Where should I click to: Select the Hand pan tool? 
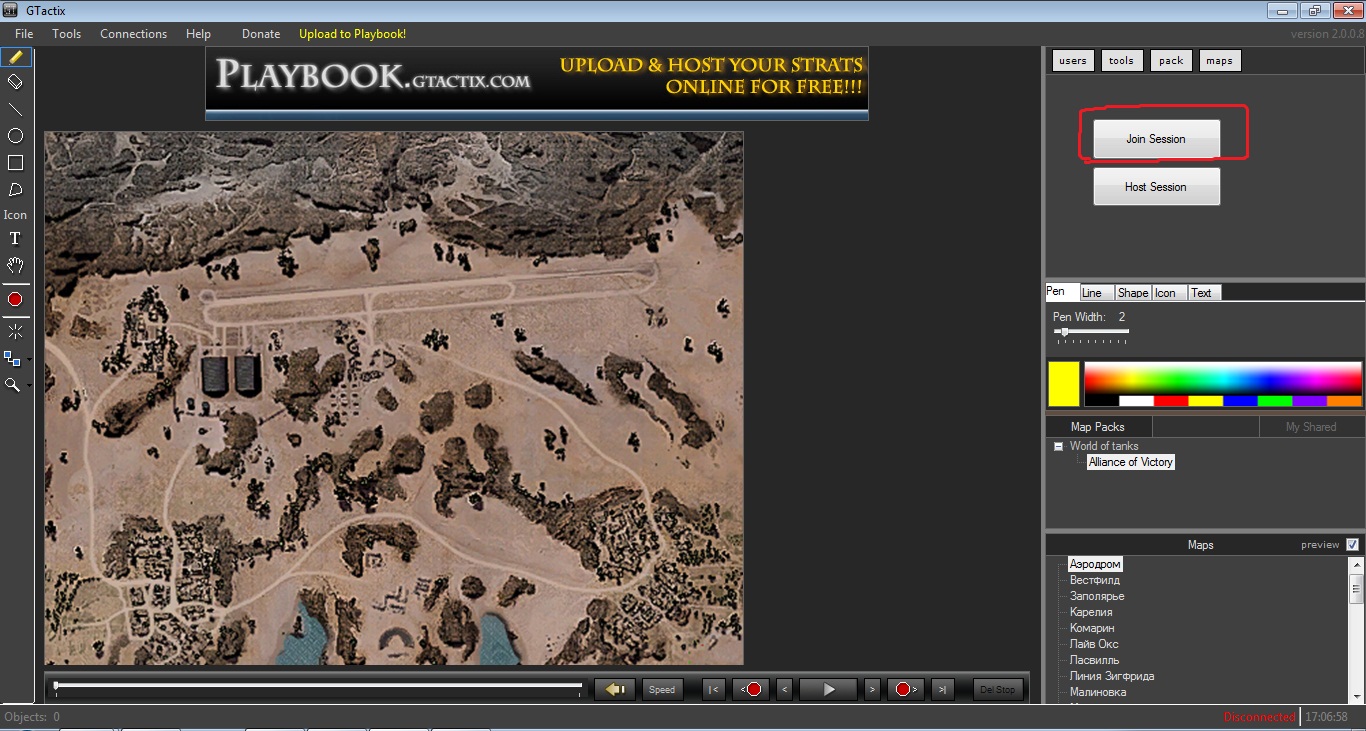(15, 266)
